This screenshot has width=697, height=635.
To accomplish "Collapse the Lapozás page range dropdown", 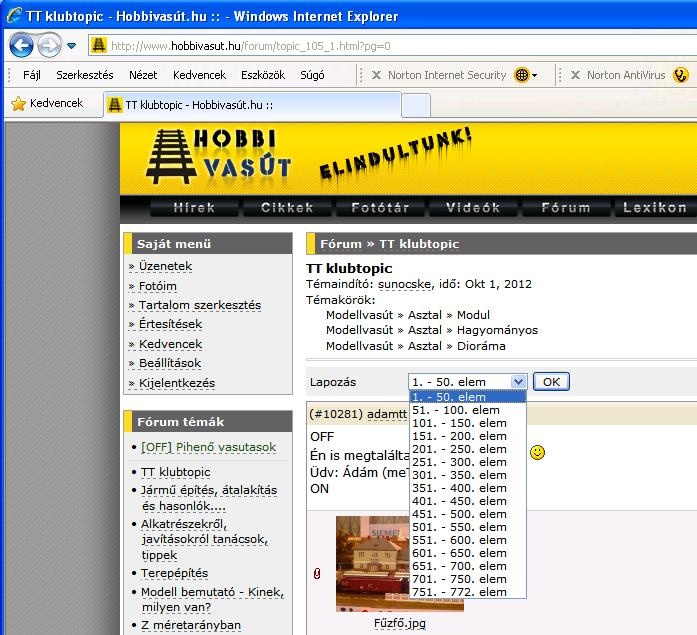I will pyautogui.click(x=517, y=382).
